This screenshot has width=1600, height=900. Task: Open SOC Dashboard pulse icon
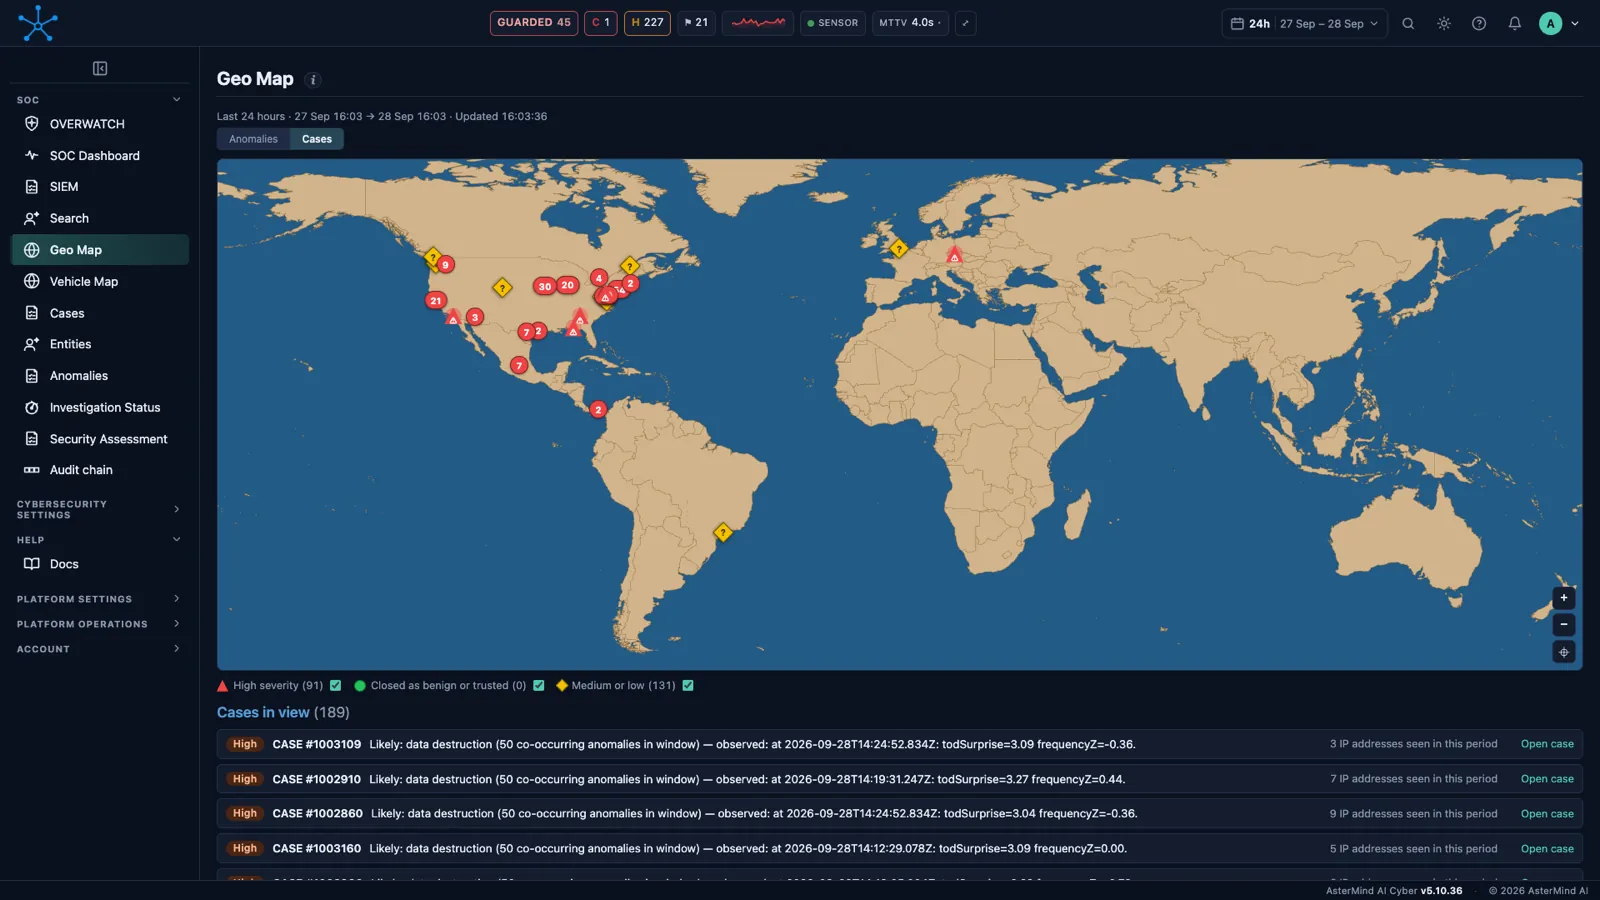pos(32,155)
